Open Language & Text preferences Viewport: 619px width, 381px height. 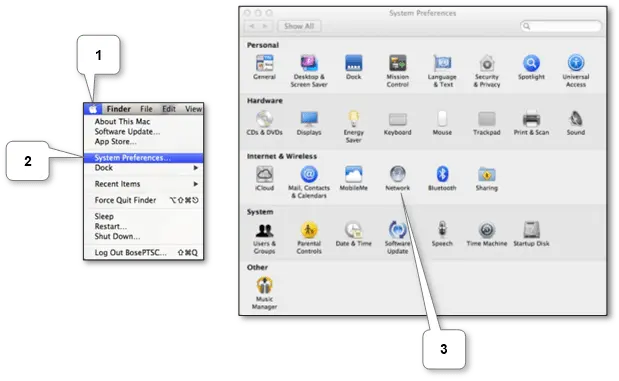pyautogui.click(x=442, y=71)
